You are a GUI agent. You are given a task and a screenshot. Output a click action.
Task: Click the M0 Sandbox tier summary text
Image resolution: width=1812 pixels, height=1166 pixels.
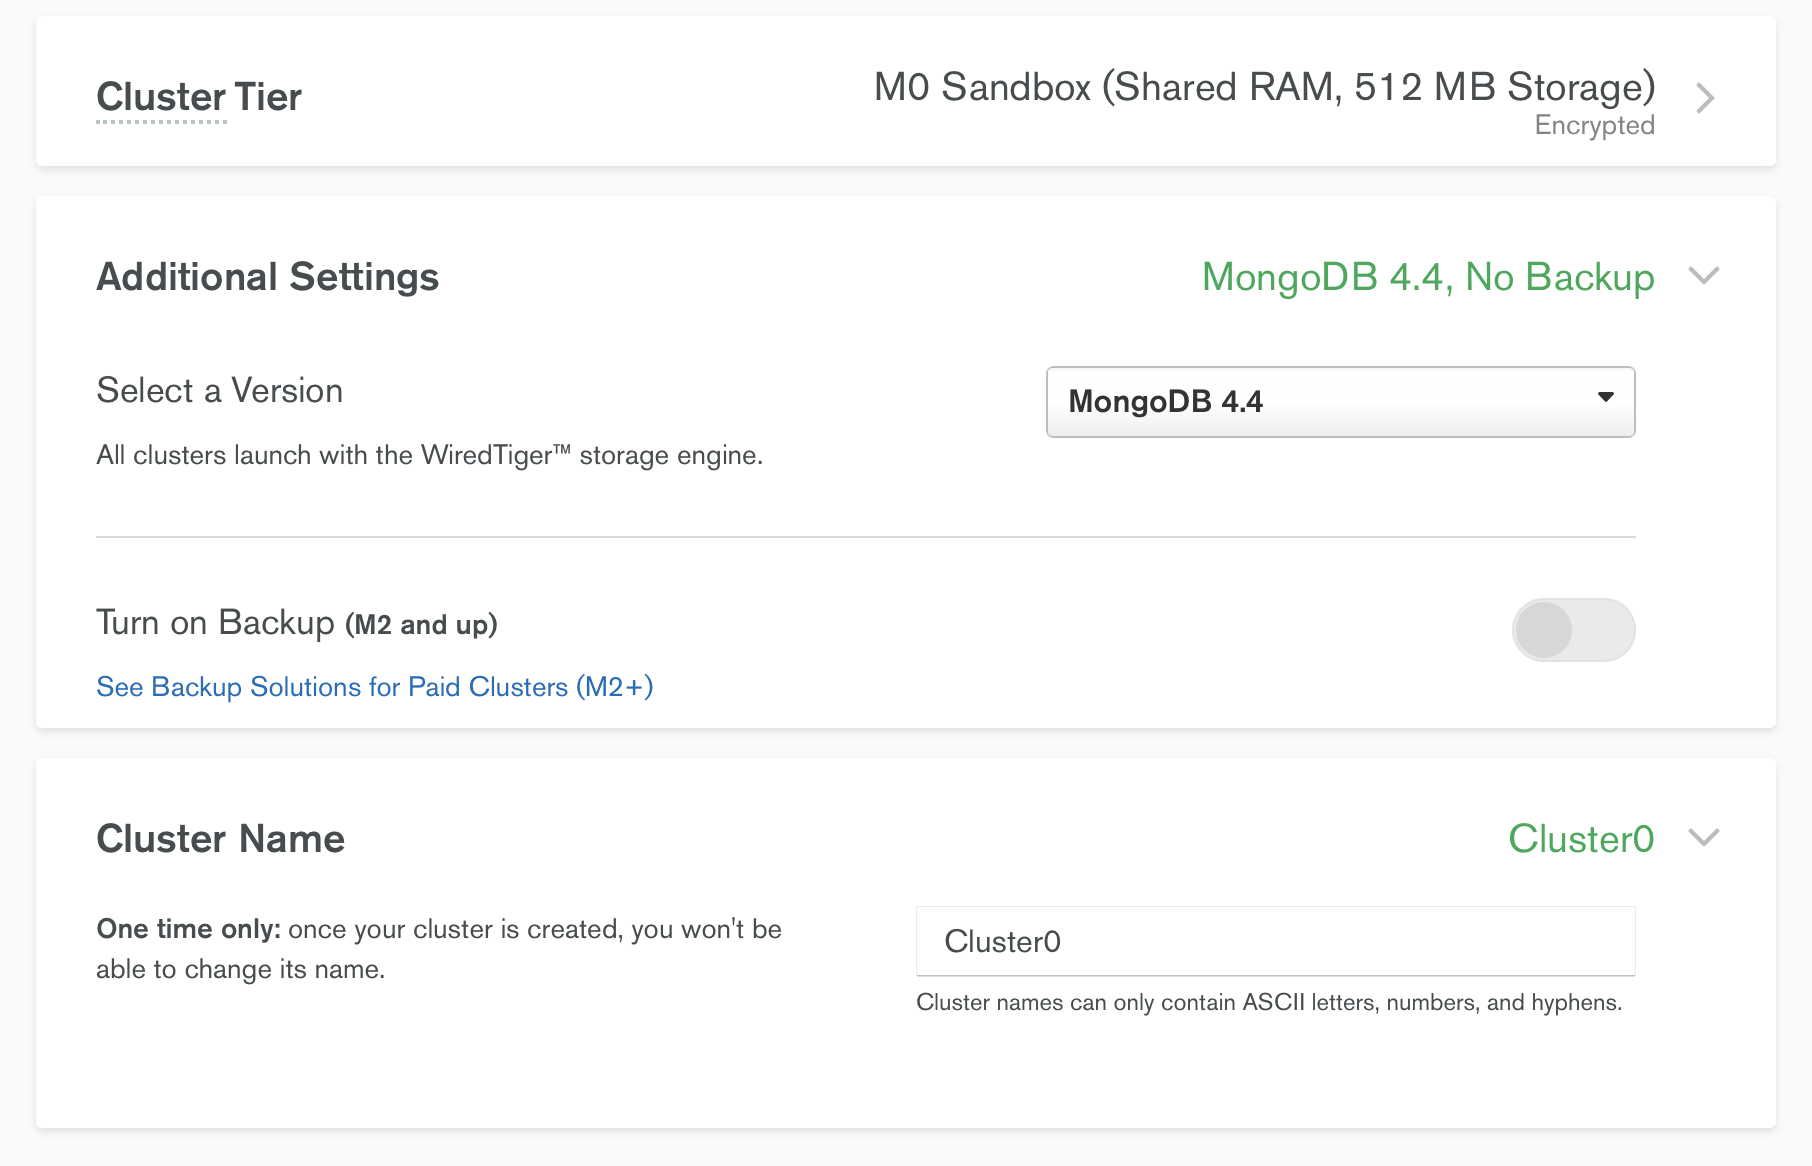click(1264, 87)
